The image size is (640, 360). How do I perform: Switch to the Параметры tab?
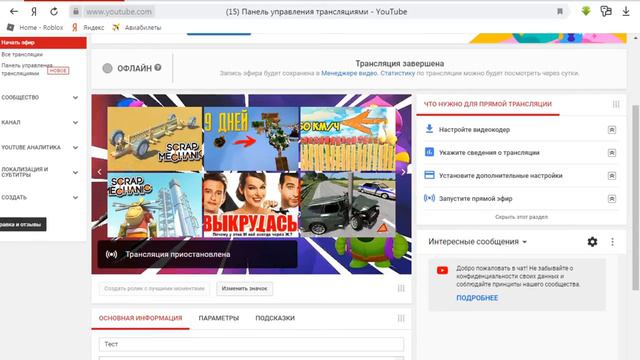(x=219, y=318)
